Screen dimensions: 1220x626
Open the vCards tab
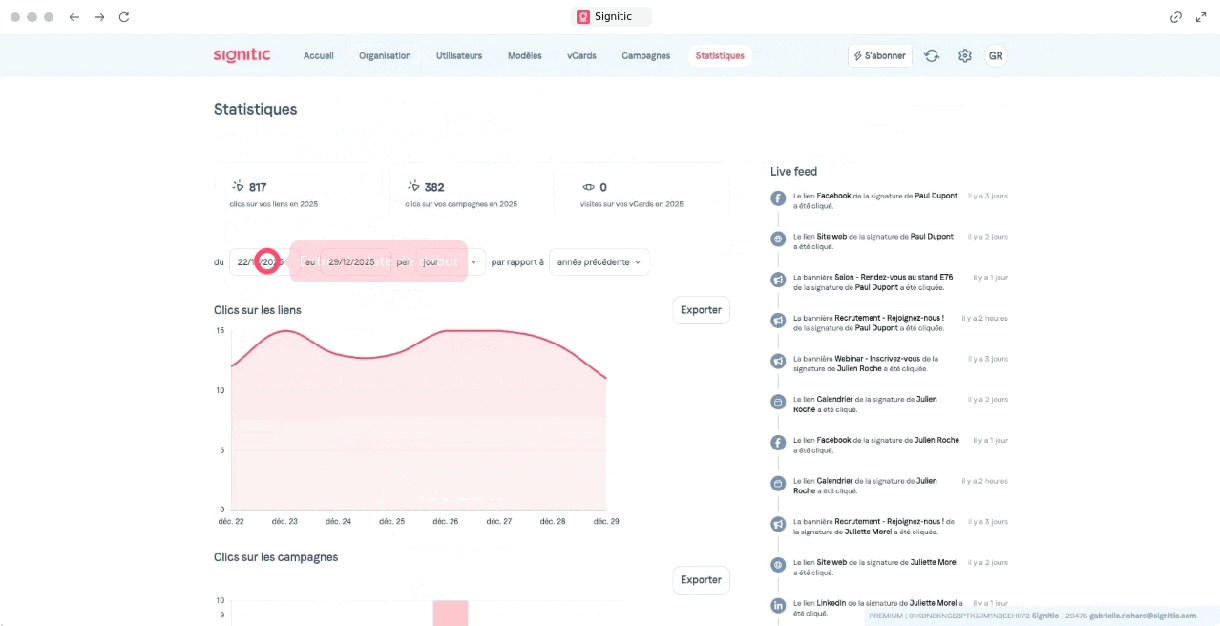pyautogui.click(x=581, y=56)
